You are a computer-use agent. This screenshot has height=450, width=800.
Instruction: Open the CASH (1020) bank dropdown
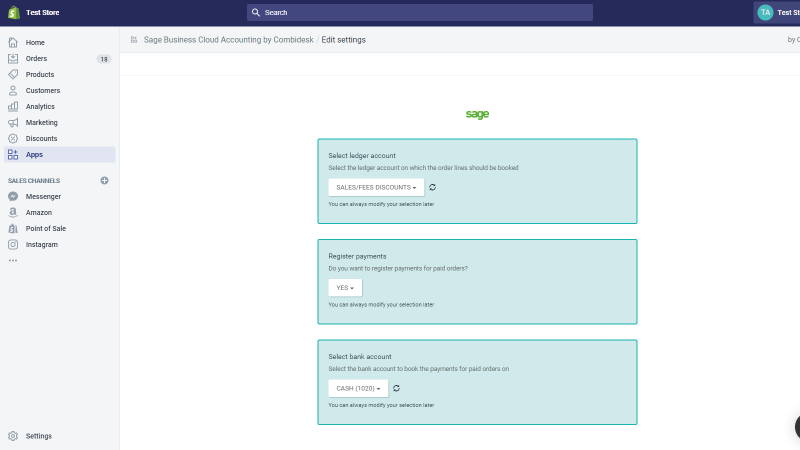tap(358, 388)
